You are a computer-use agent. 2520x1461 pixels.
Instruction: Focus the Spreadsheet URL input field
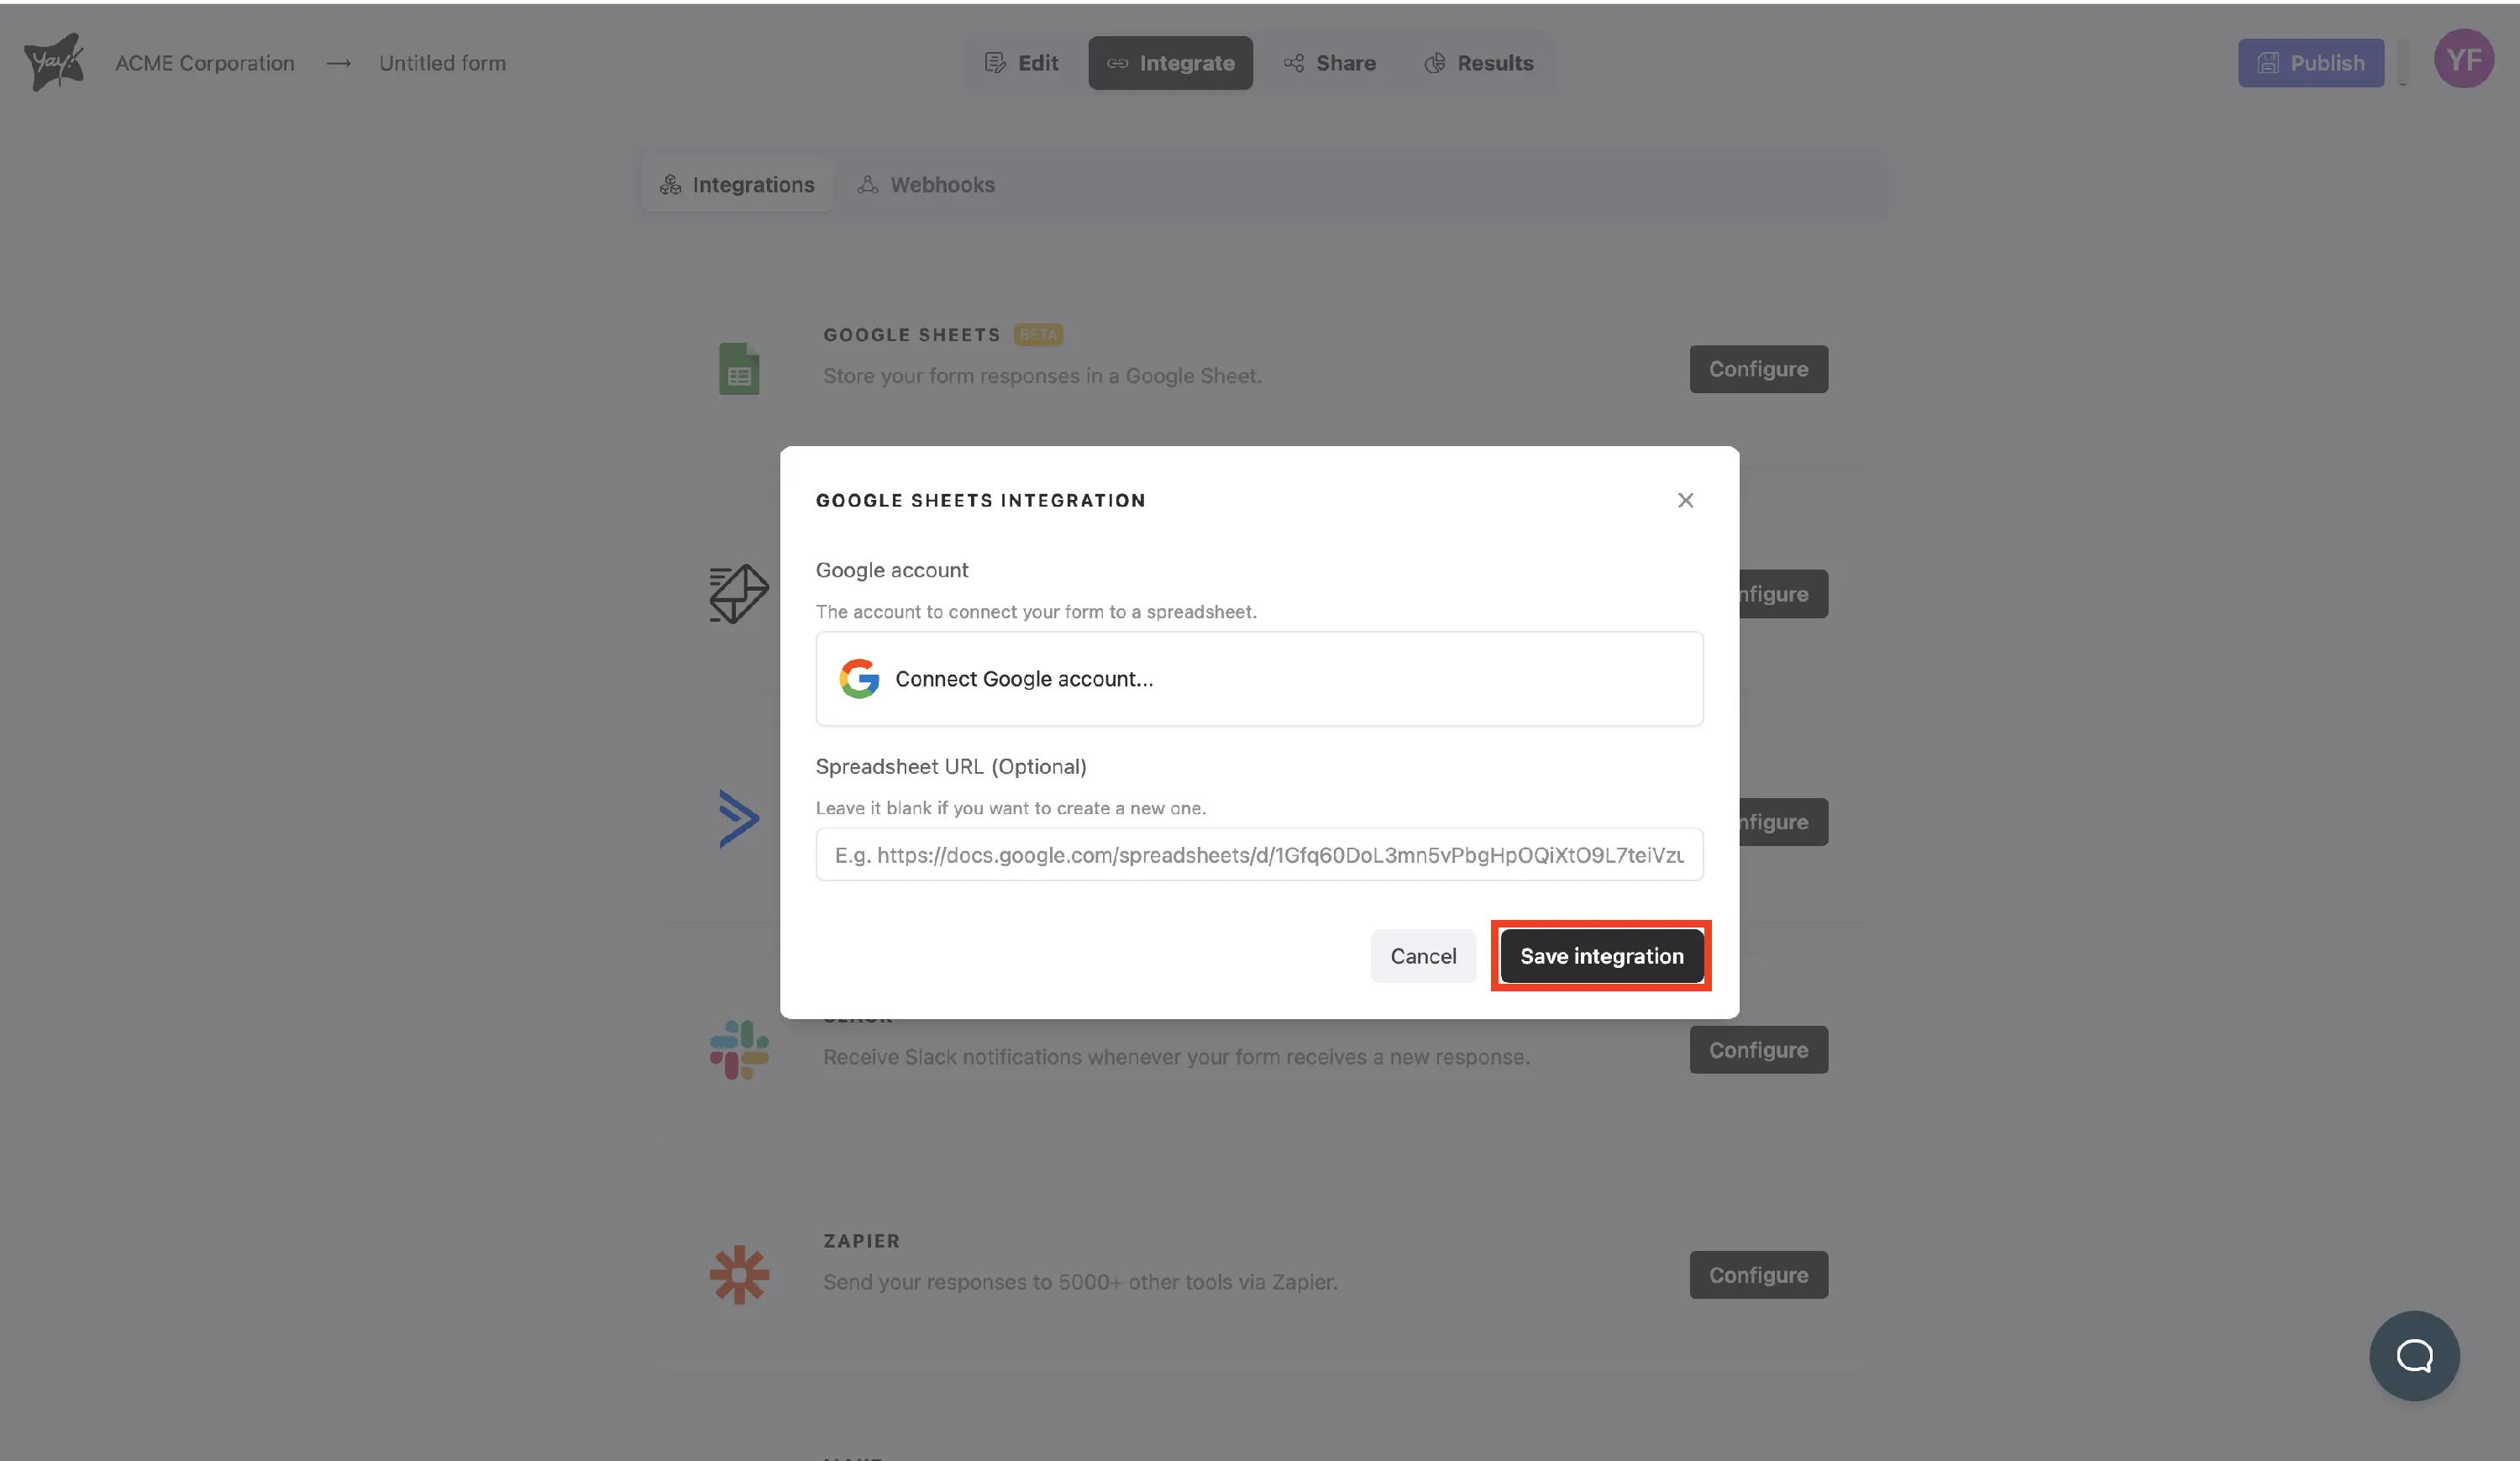(x=1259, y=855)
